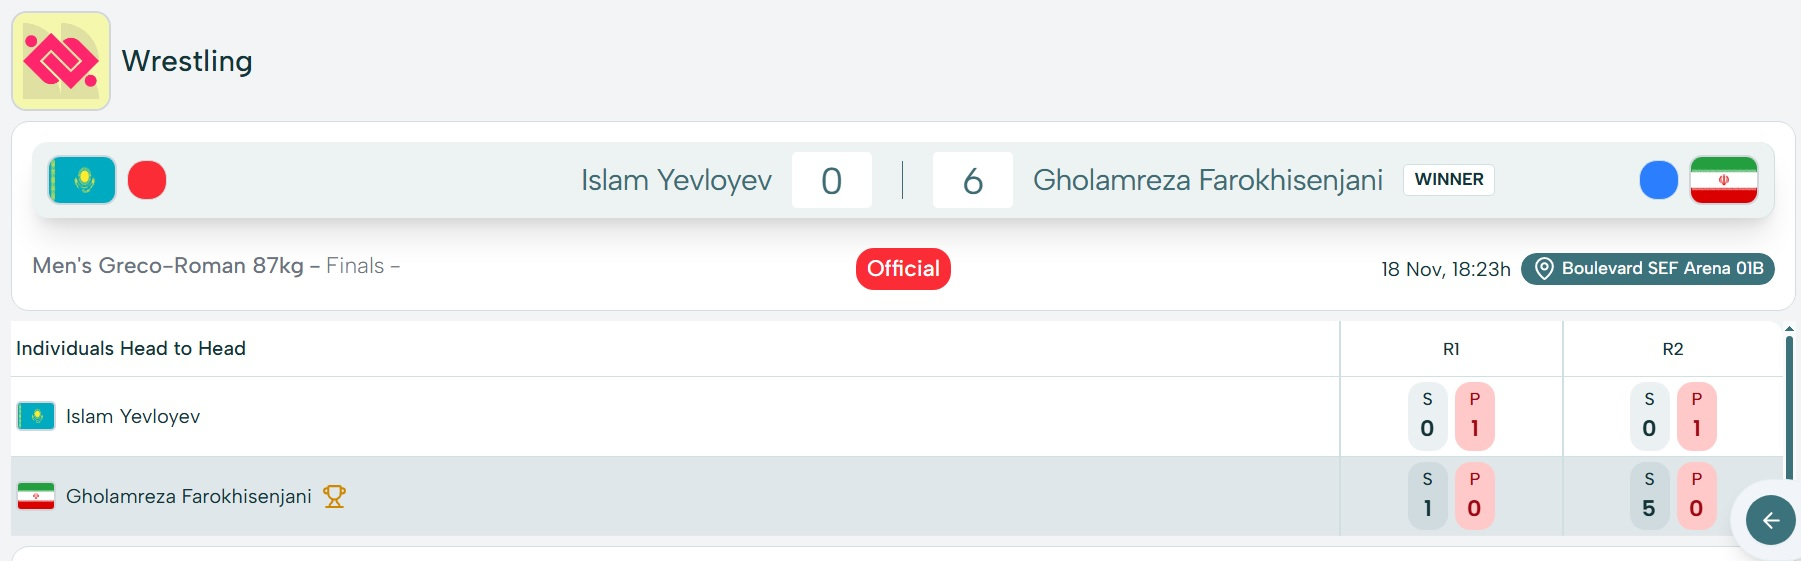Click the gold trophy icon beside Farokhisenjani
Image resolution: width=1801 pixels, height=561 pixels.
pos(334,496)
